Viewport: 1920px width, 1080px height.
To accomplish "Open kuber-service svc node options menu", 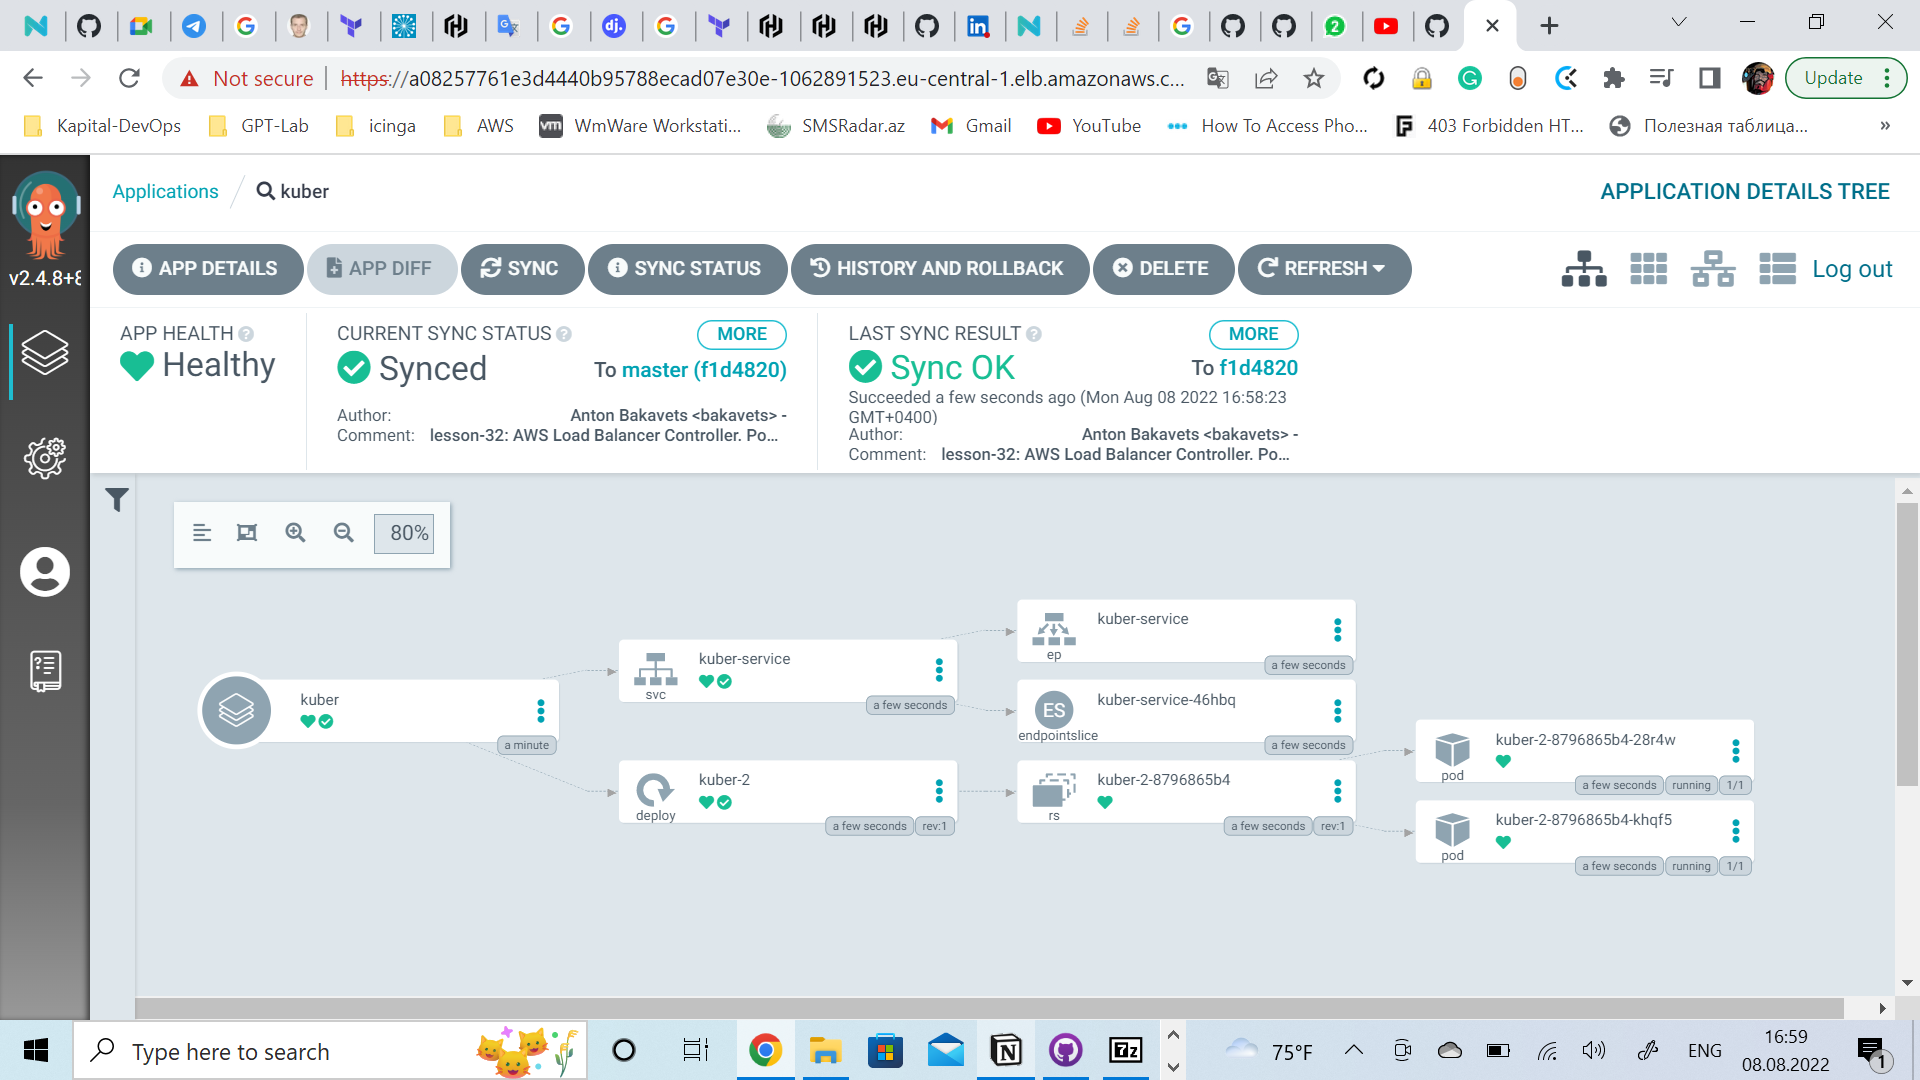I will point(938,669).
